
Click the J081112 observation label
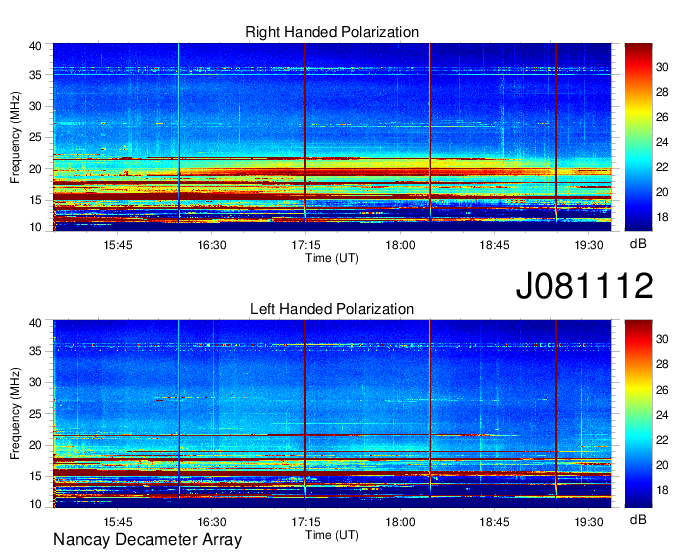(584, 286)
